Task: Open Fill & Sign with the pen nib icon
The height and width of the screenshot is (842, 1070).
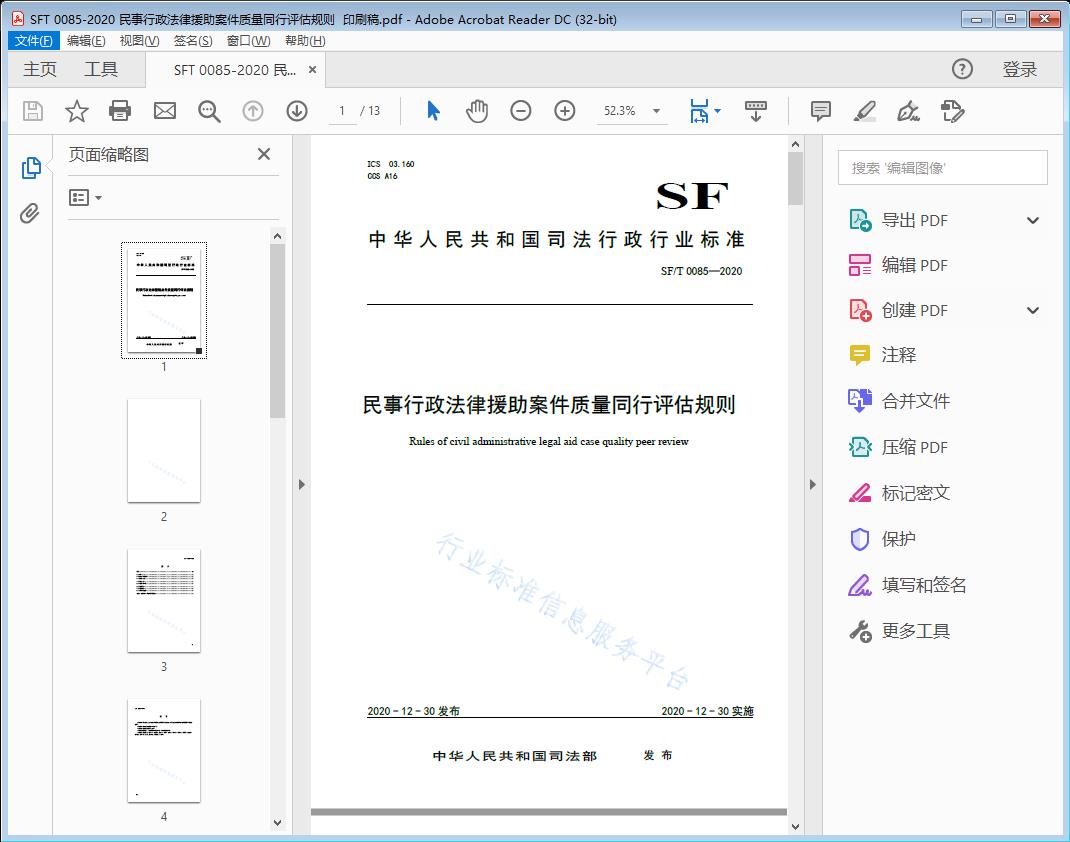Action: pyautogui.click(x=908, y=111)
